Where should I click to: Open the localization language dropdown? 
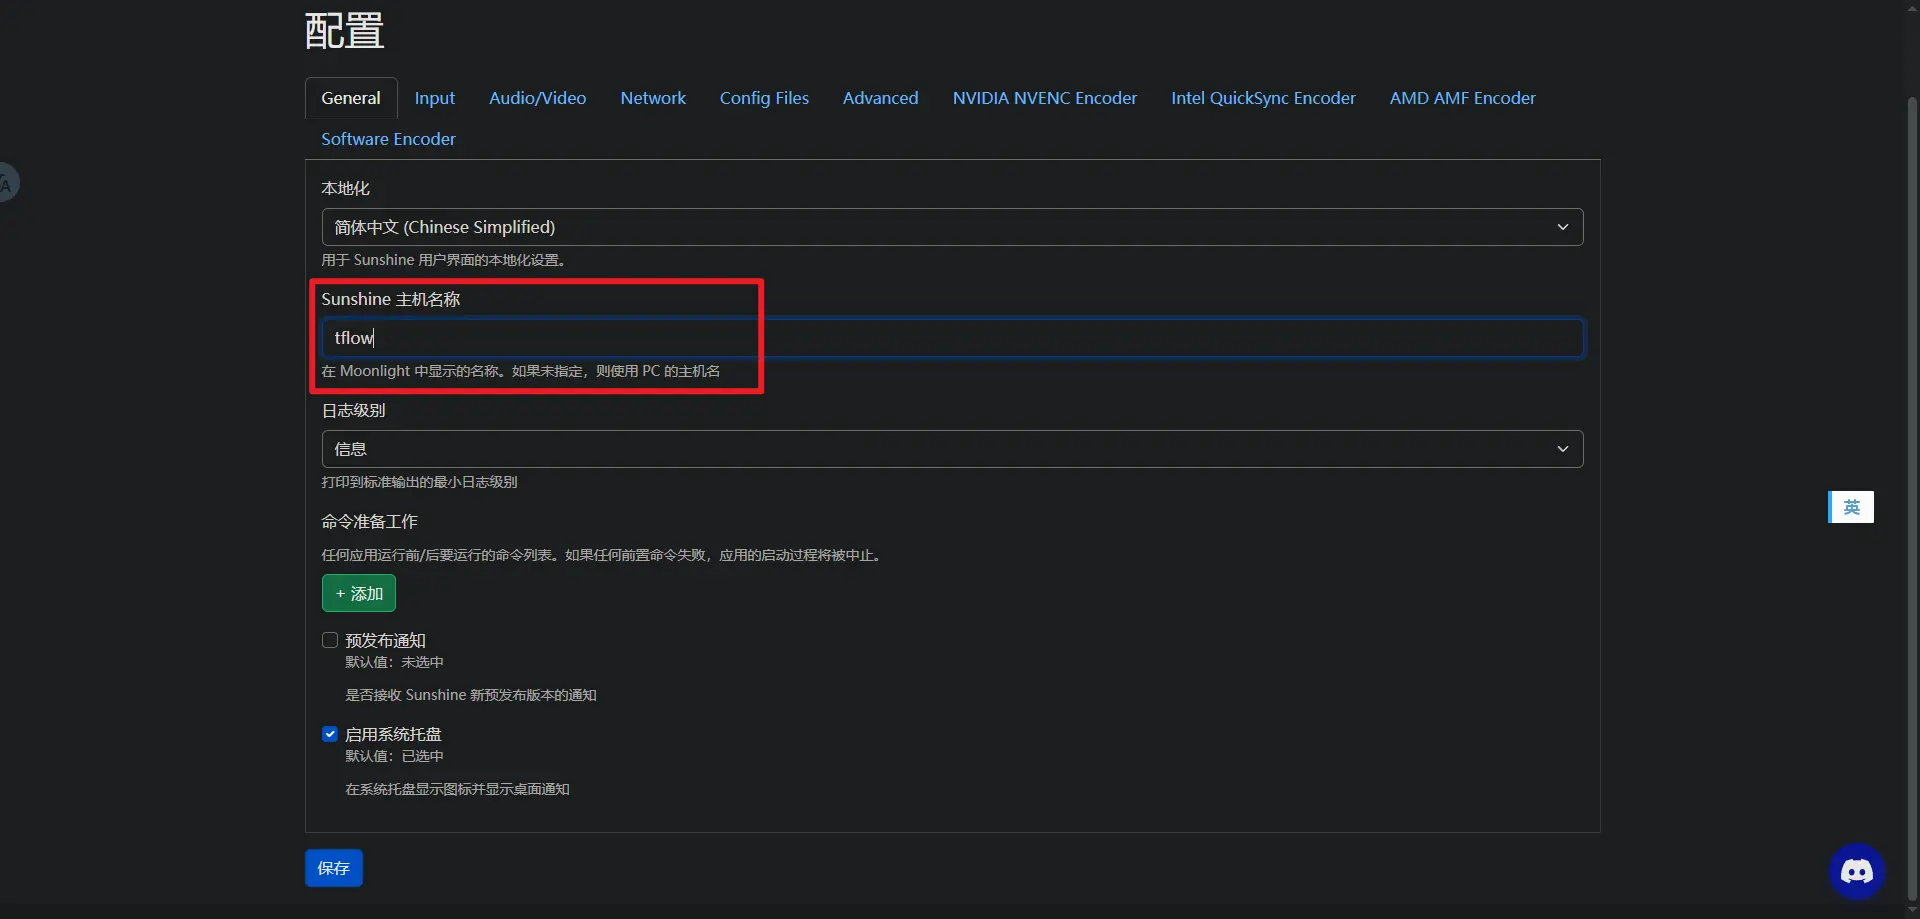click(x=951, y=227)
